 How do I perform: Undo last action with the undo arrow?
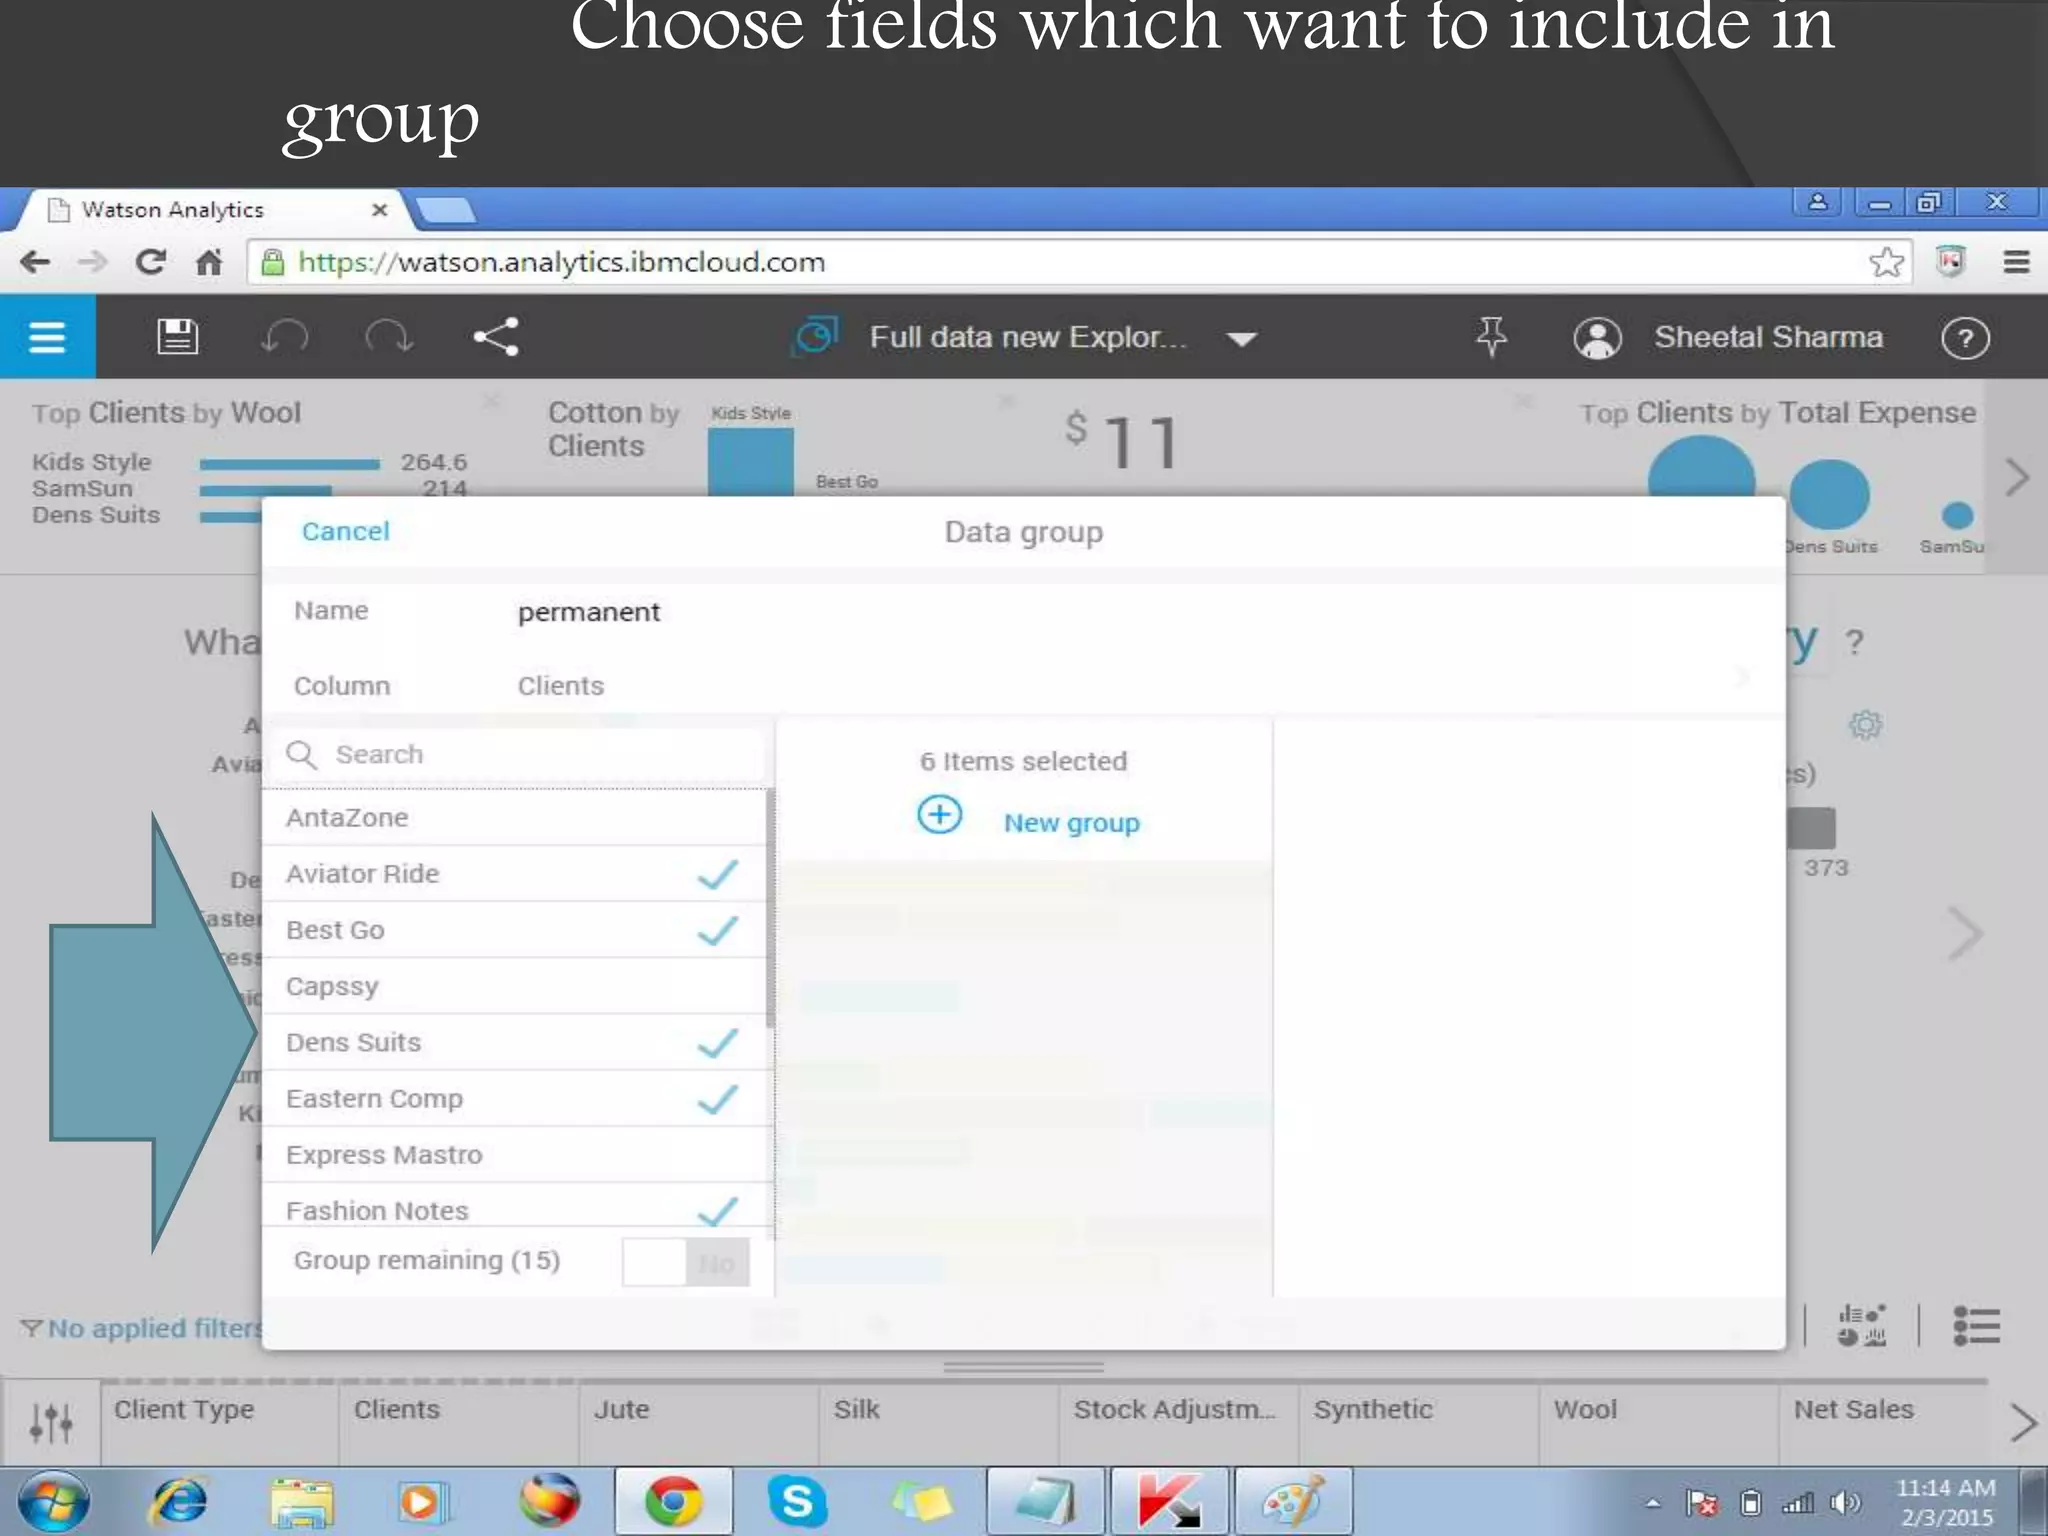click(284, 337)
